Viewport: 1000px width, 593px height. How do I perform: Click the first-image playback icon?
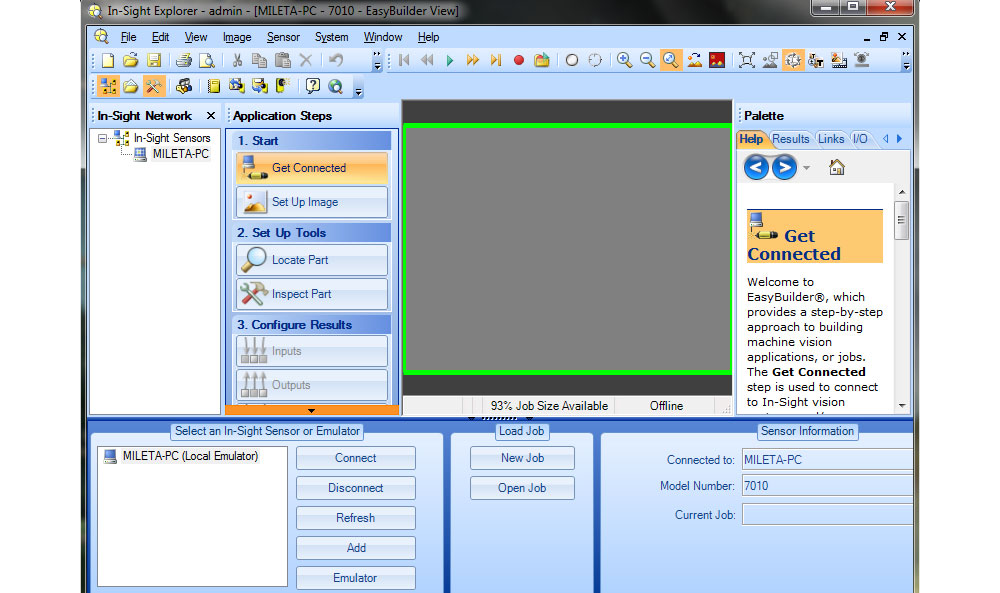pyautogui.click(x=404, y=61)
